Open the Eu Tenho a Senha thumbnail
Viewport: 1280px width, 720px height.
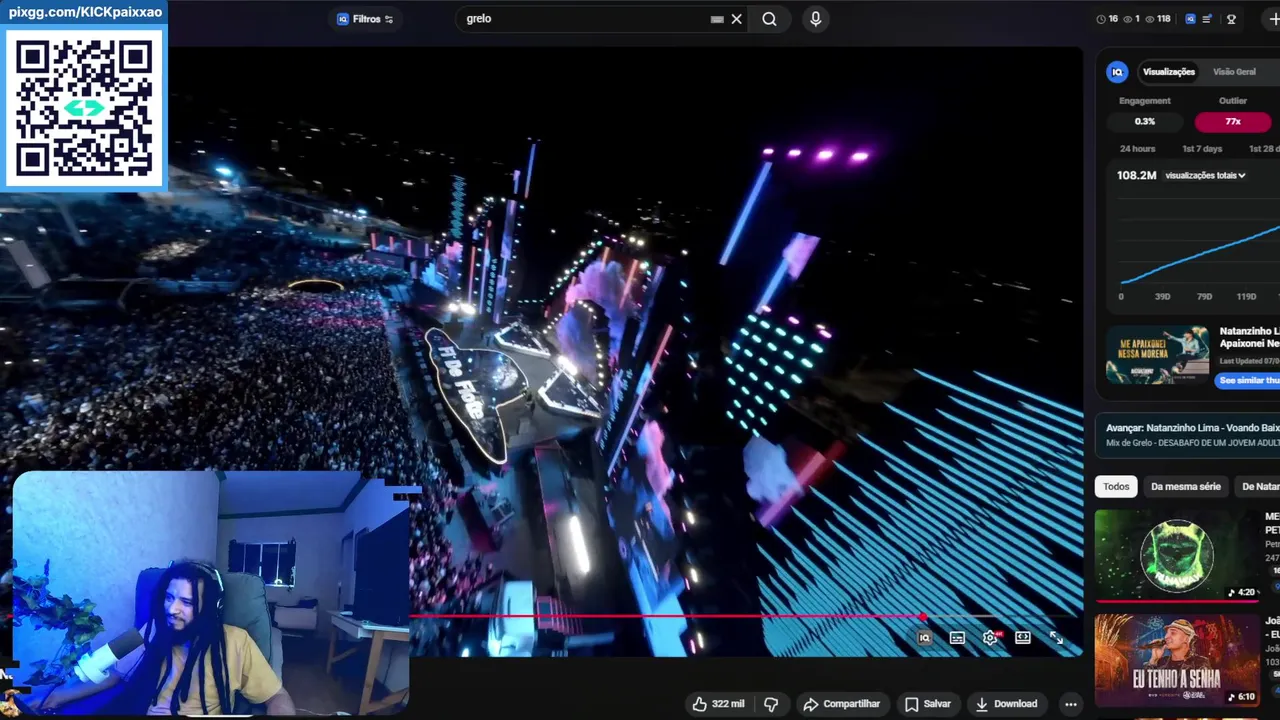click(1177, 659)
